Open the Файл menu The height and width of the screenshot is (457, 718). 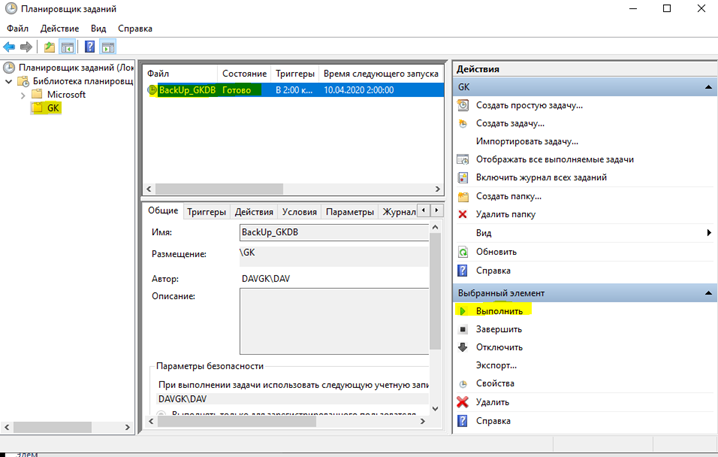click(17, 28)
